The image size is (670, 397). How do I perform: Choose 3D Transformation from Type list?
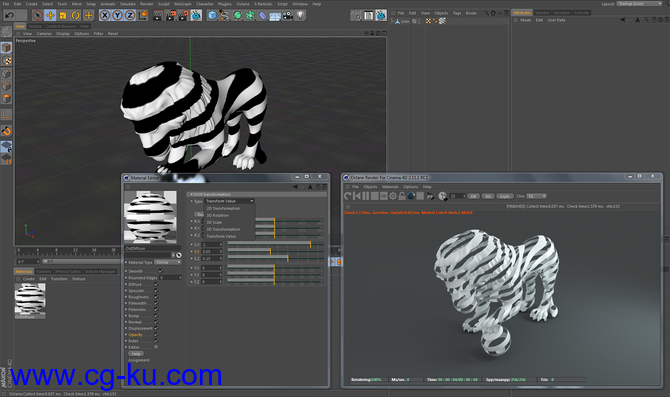pos(223,229)
